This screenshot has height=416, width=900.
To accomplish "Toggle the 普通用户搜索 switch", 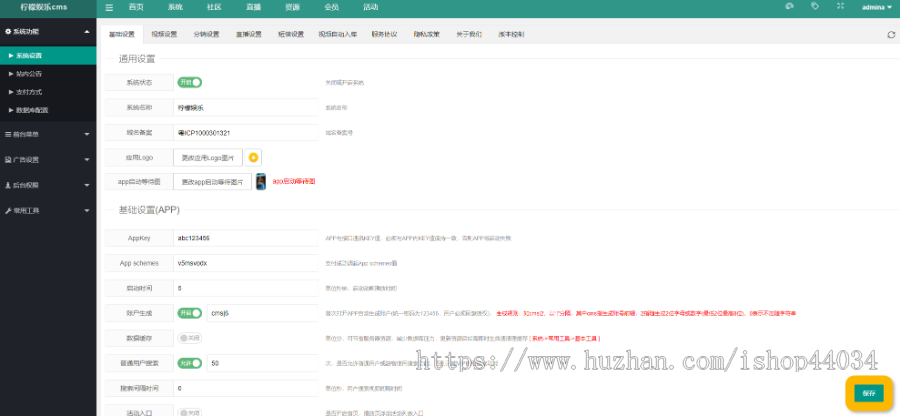I will [x=189, y=363].
